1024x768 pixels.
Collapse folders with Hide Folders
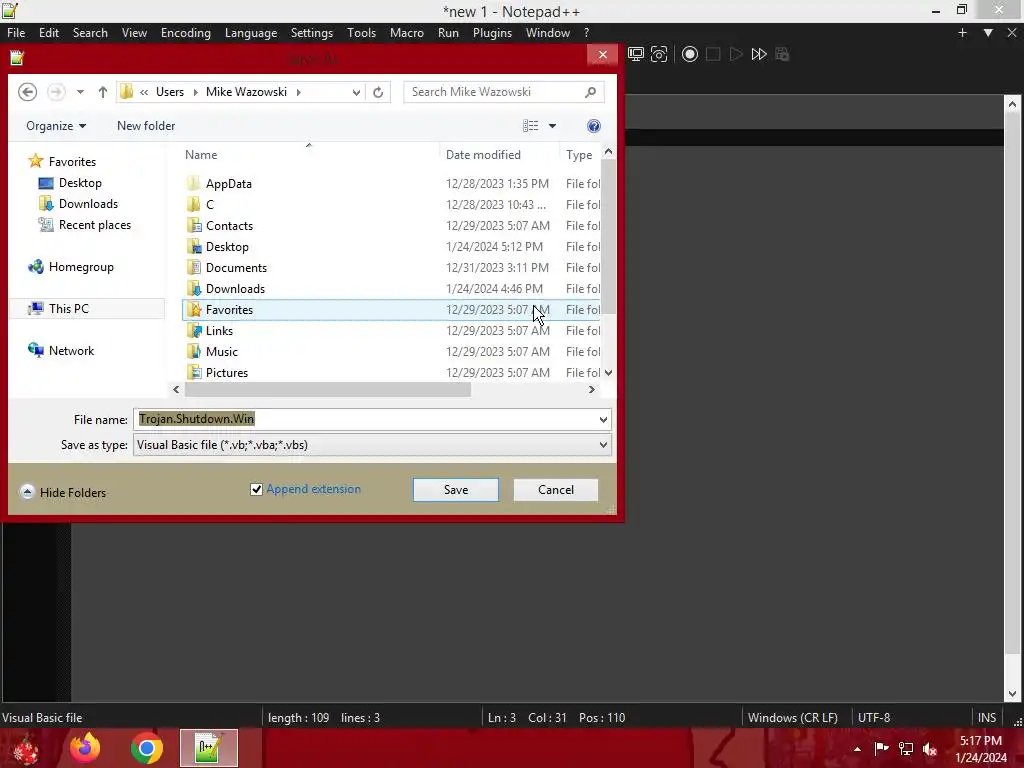point(63,492)
